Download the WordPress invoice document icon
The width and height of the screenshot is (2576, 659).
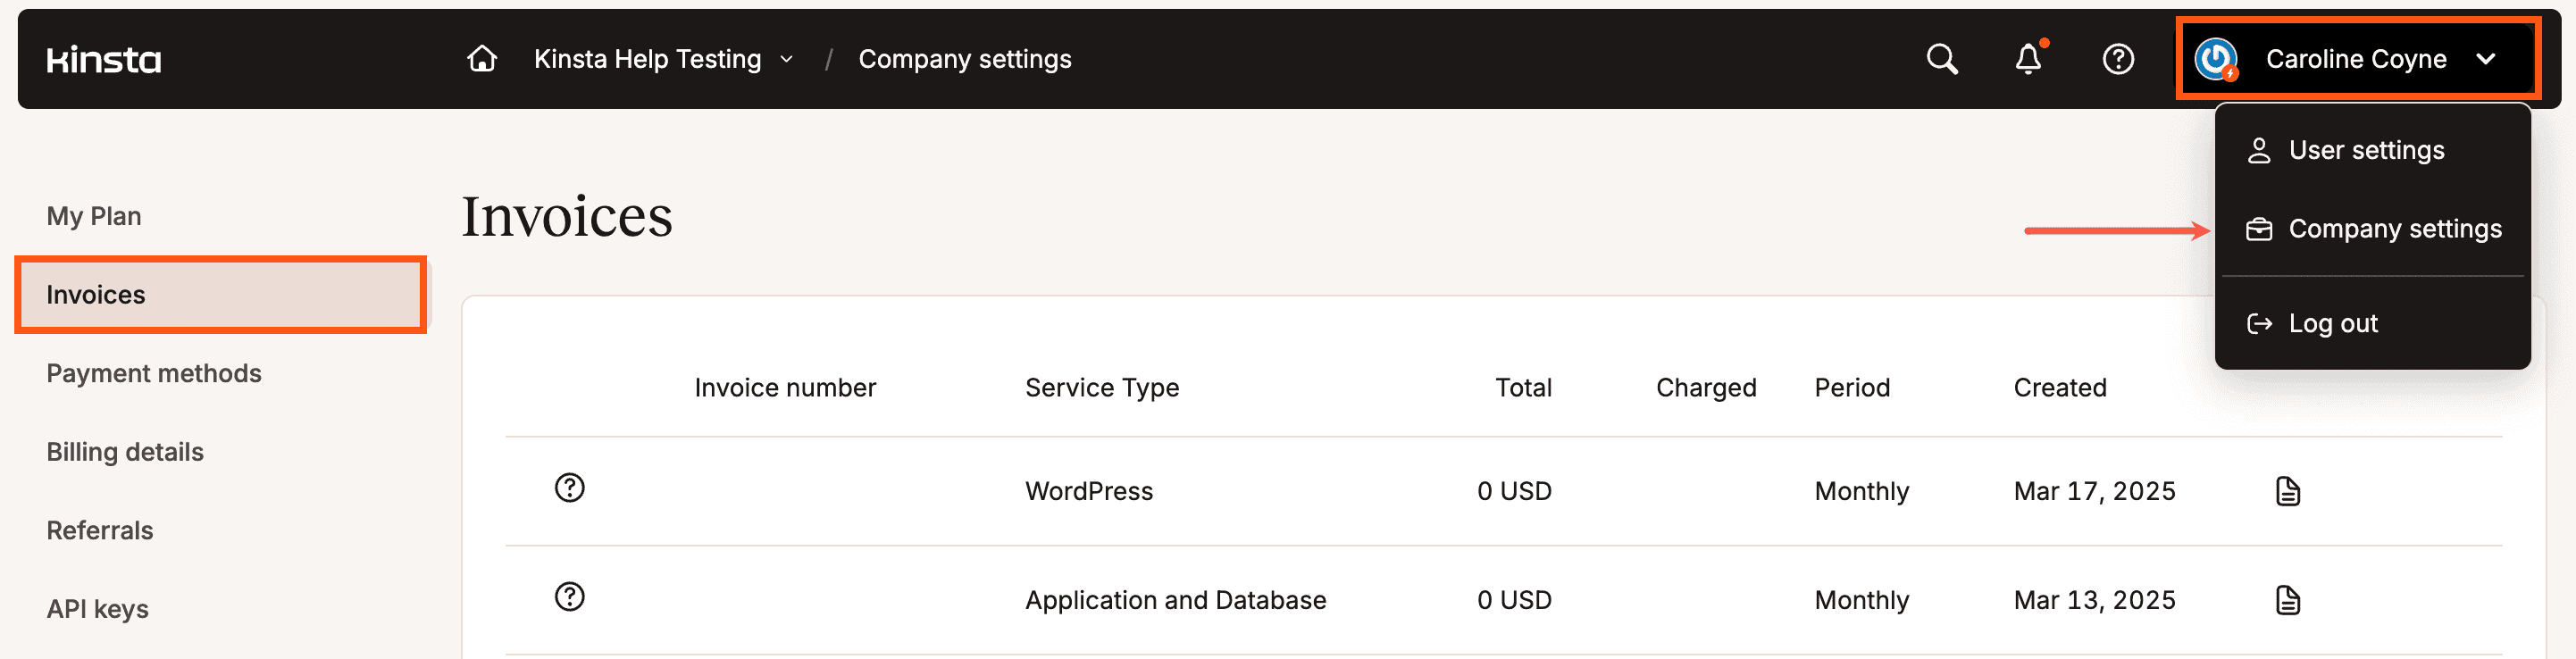(x=2288, y=491)
